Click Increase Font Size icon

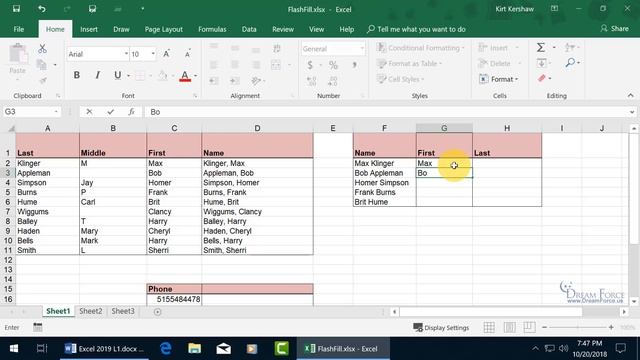[167, 54]
